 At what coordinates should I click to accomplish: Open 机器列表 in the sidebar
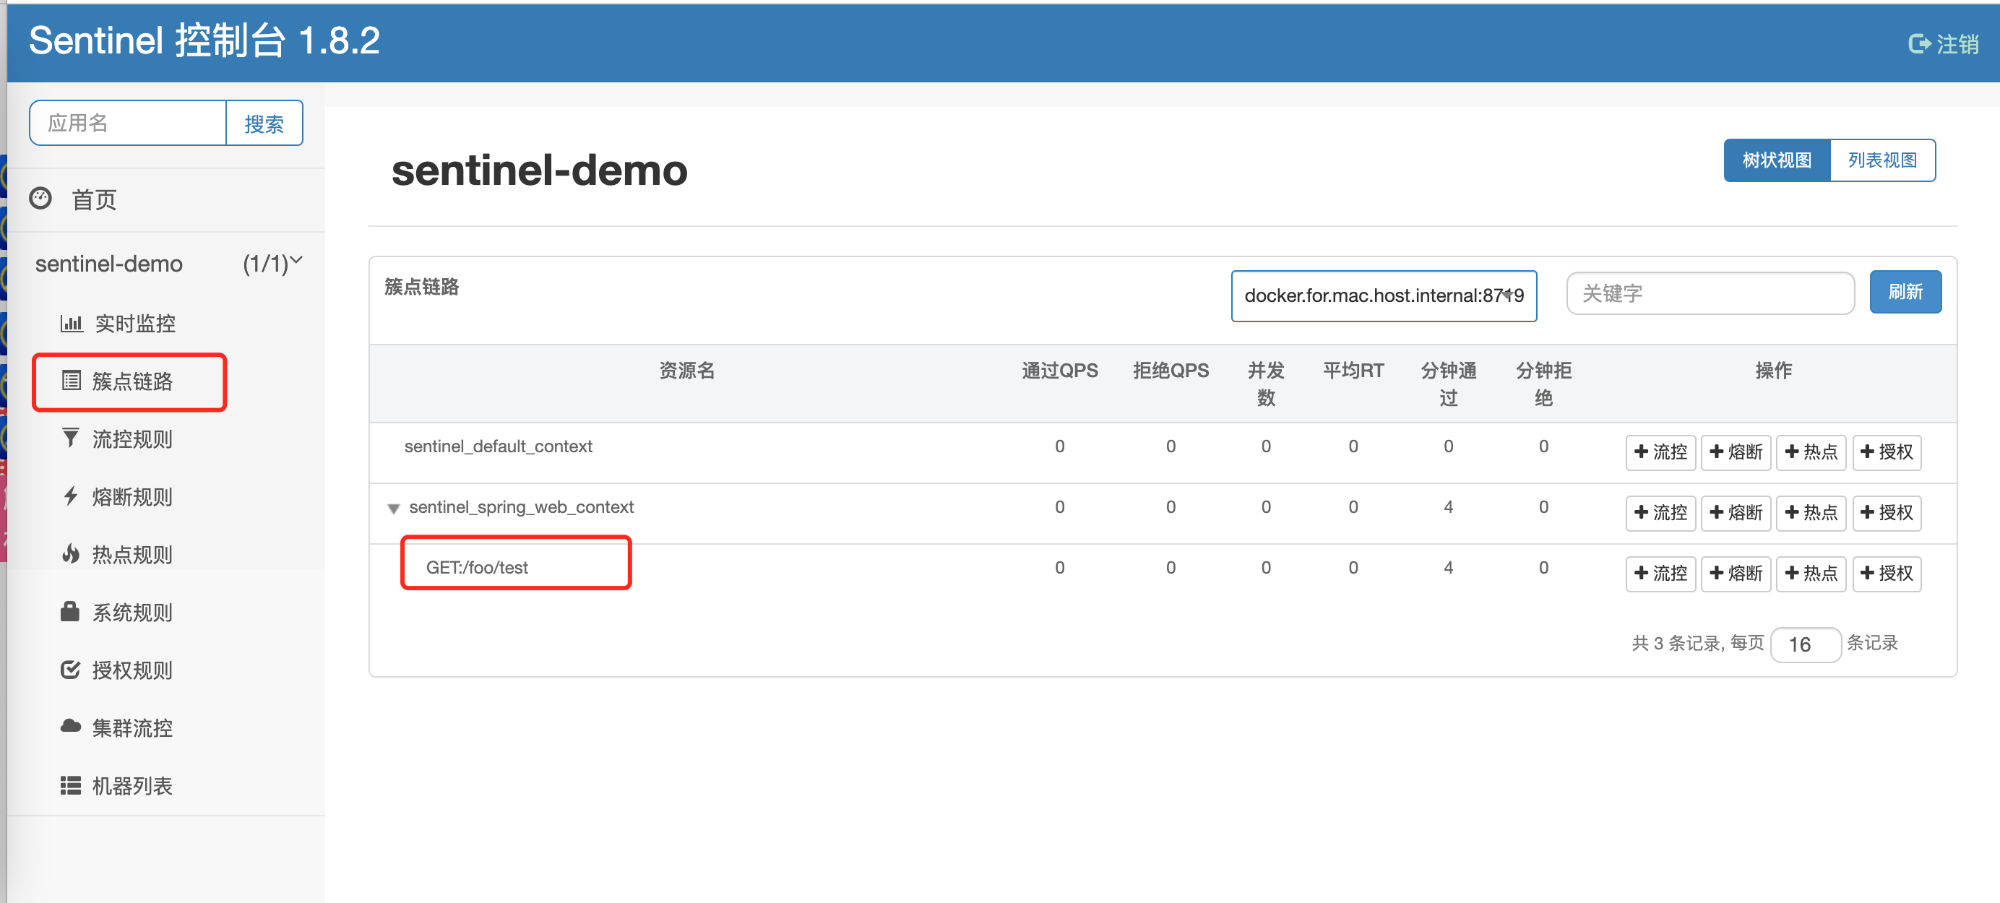tap(132, 786)
